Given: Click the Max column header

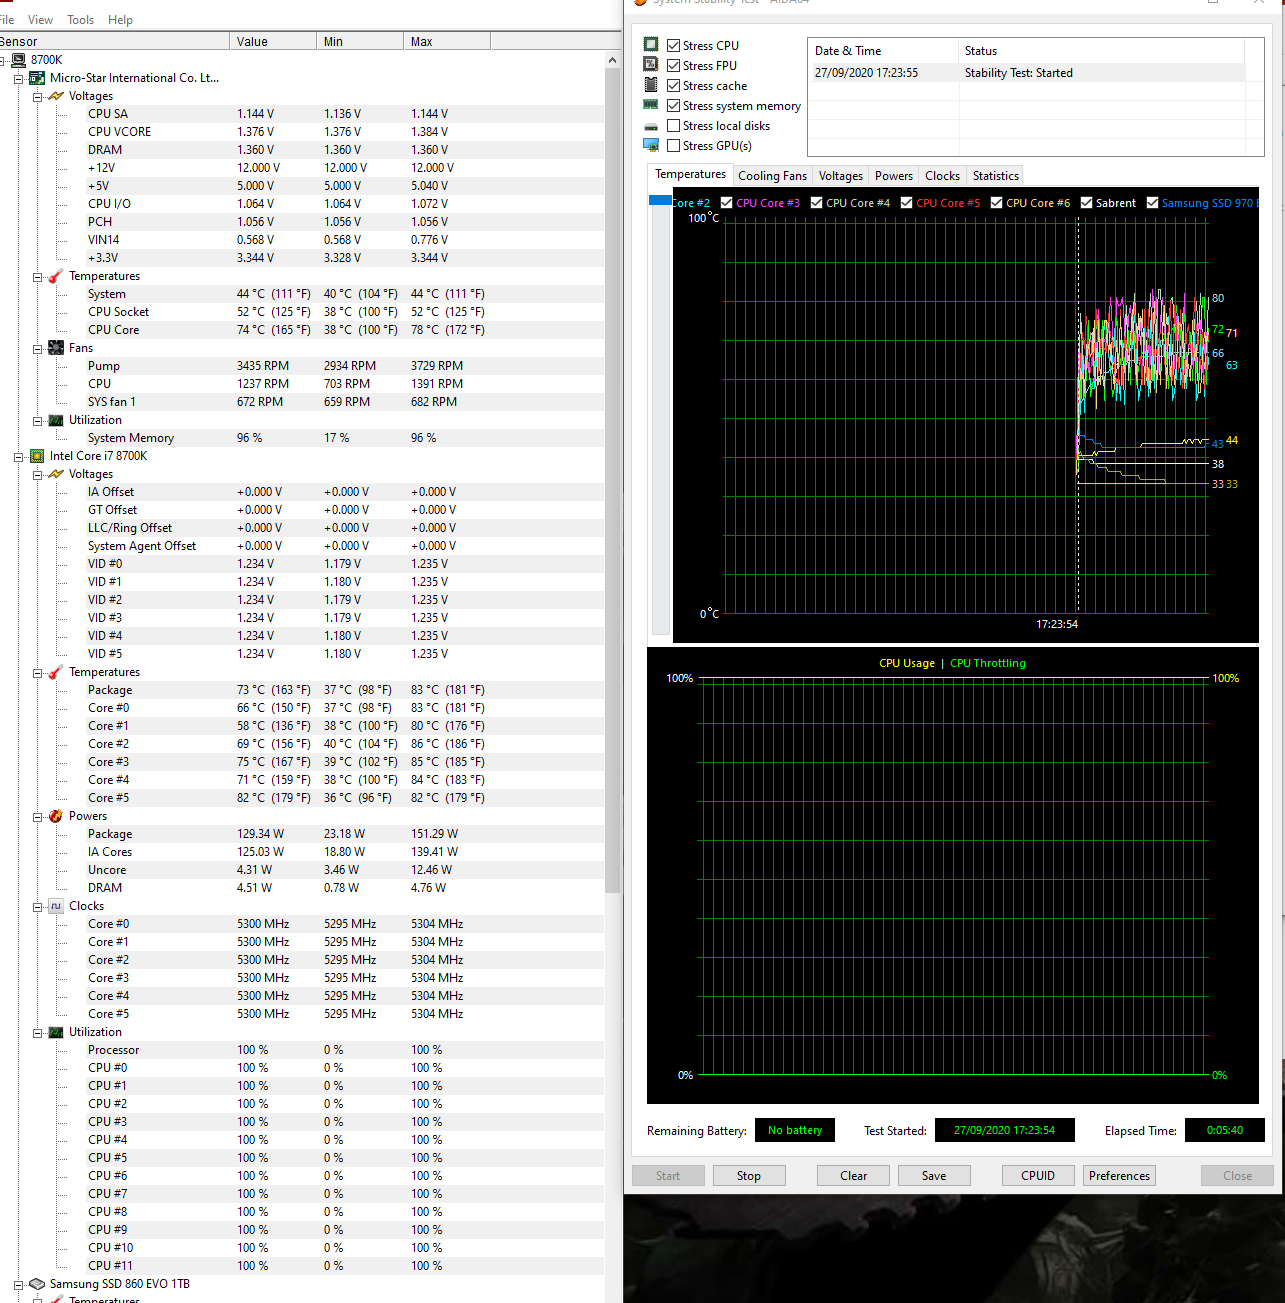Looking at the screenshot, I should coord(447,41).
